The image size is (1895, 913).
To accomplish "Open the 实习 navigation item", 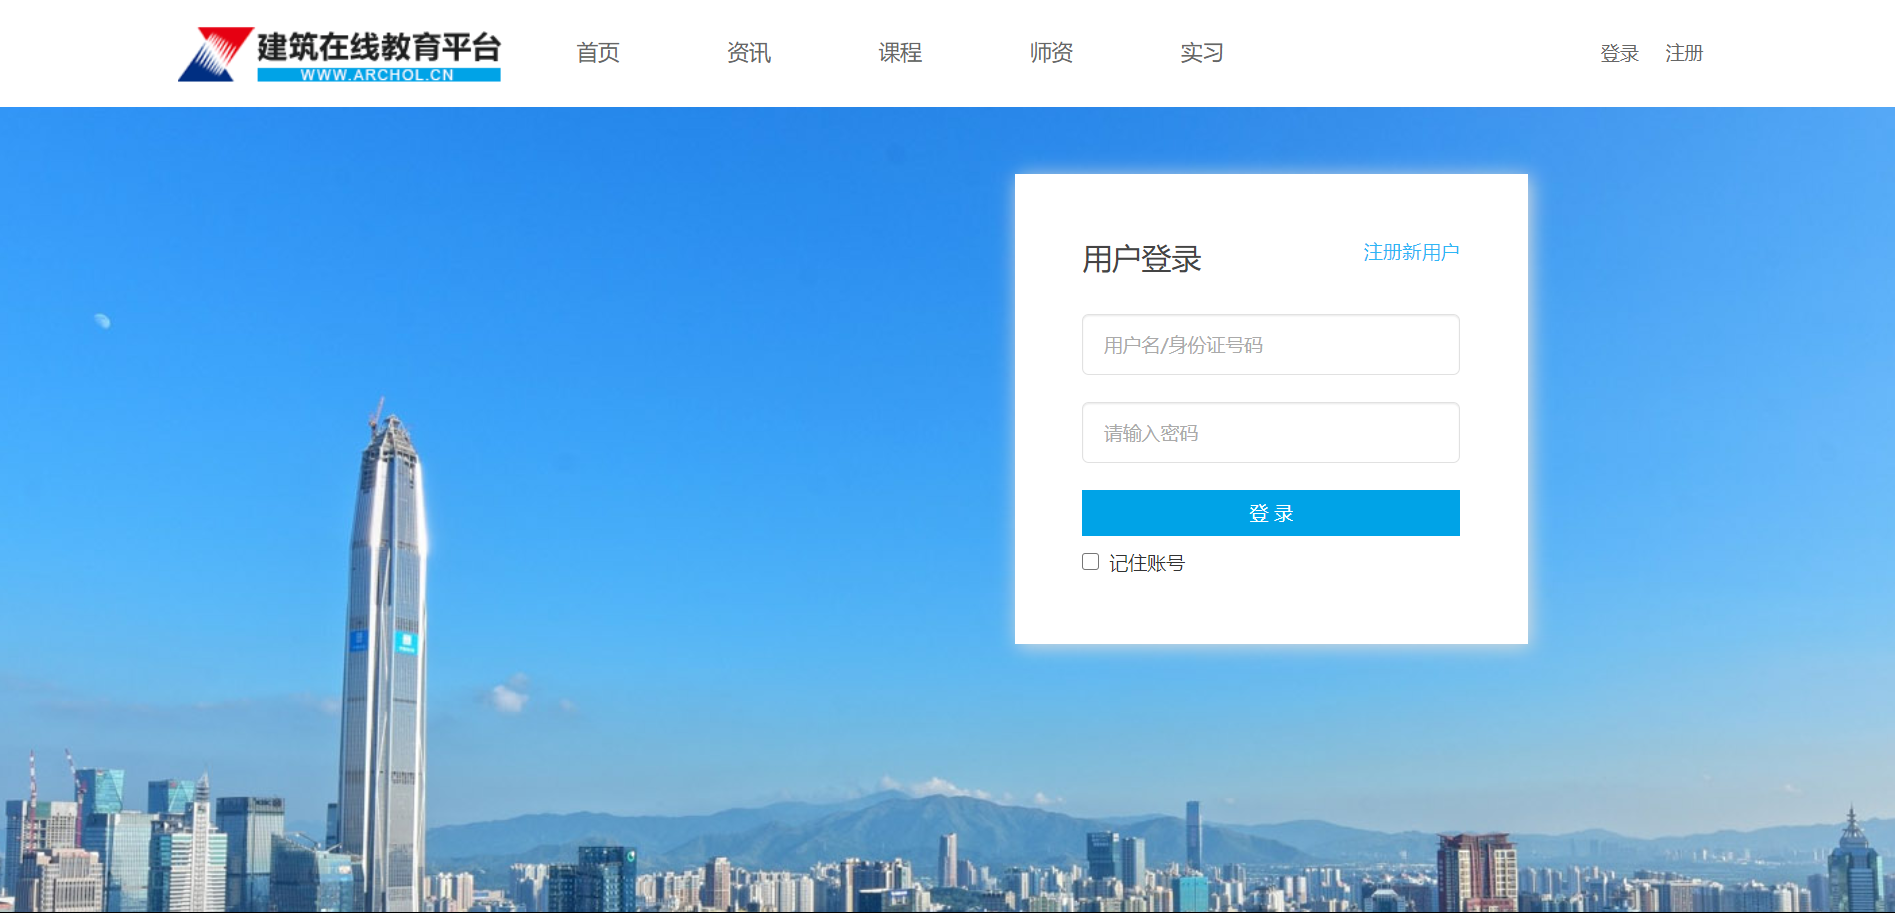I will point(1202,53).
